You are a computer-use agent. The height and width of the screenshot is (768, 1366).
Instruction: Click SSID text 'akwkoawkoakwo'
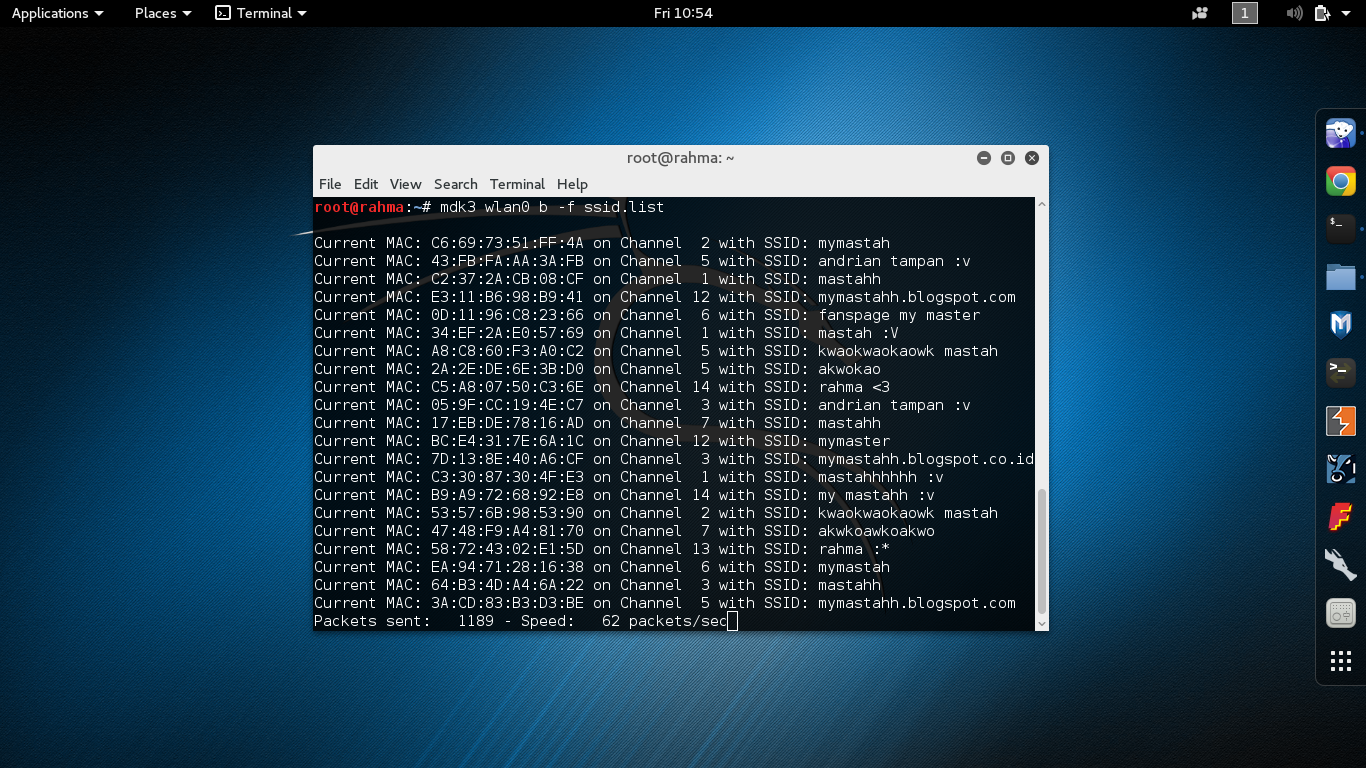pyautogui.click(x=876, y=531)
